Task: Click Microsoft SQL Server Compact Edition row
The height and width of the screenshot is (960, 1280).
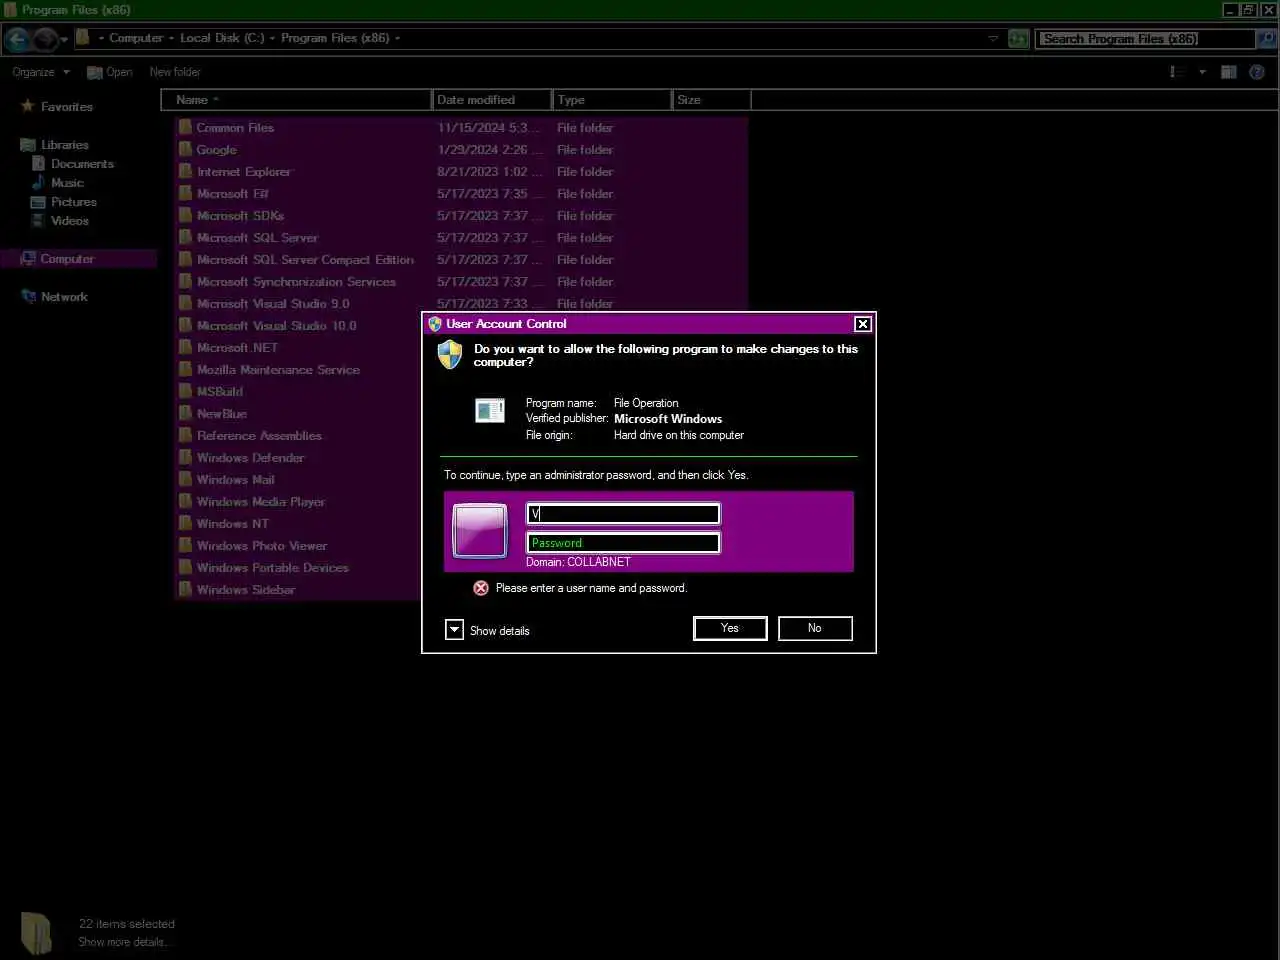Action: click(x=461, y=260)
